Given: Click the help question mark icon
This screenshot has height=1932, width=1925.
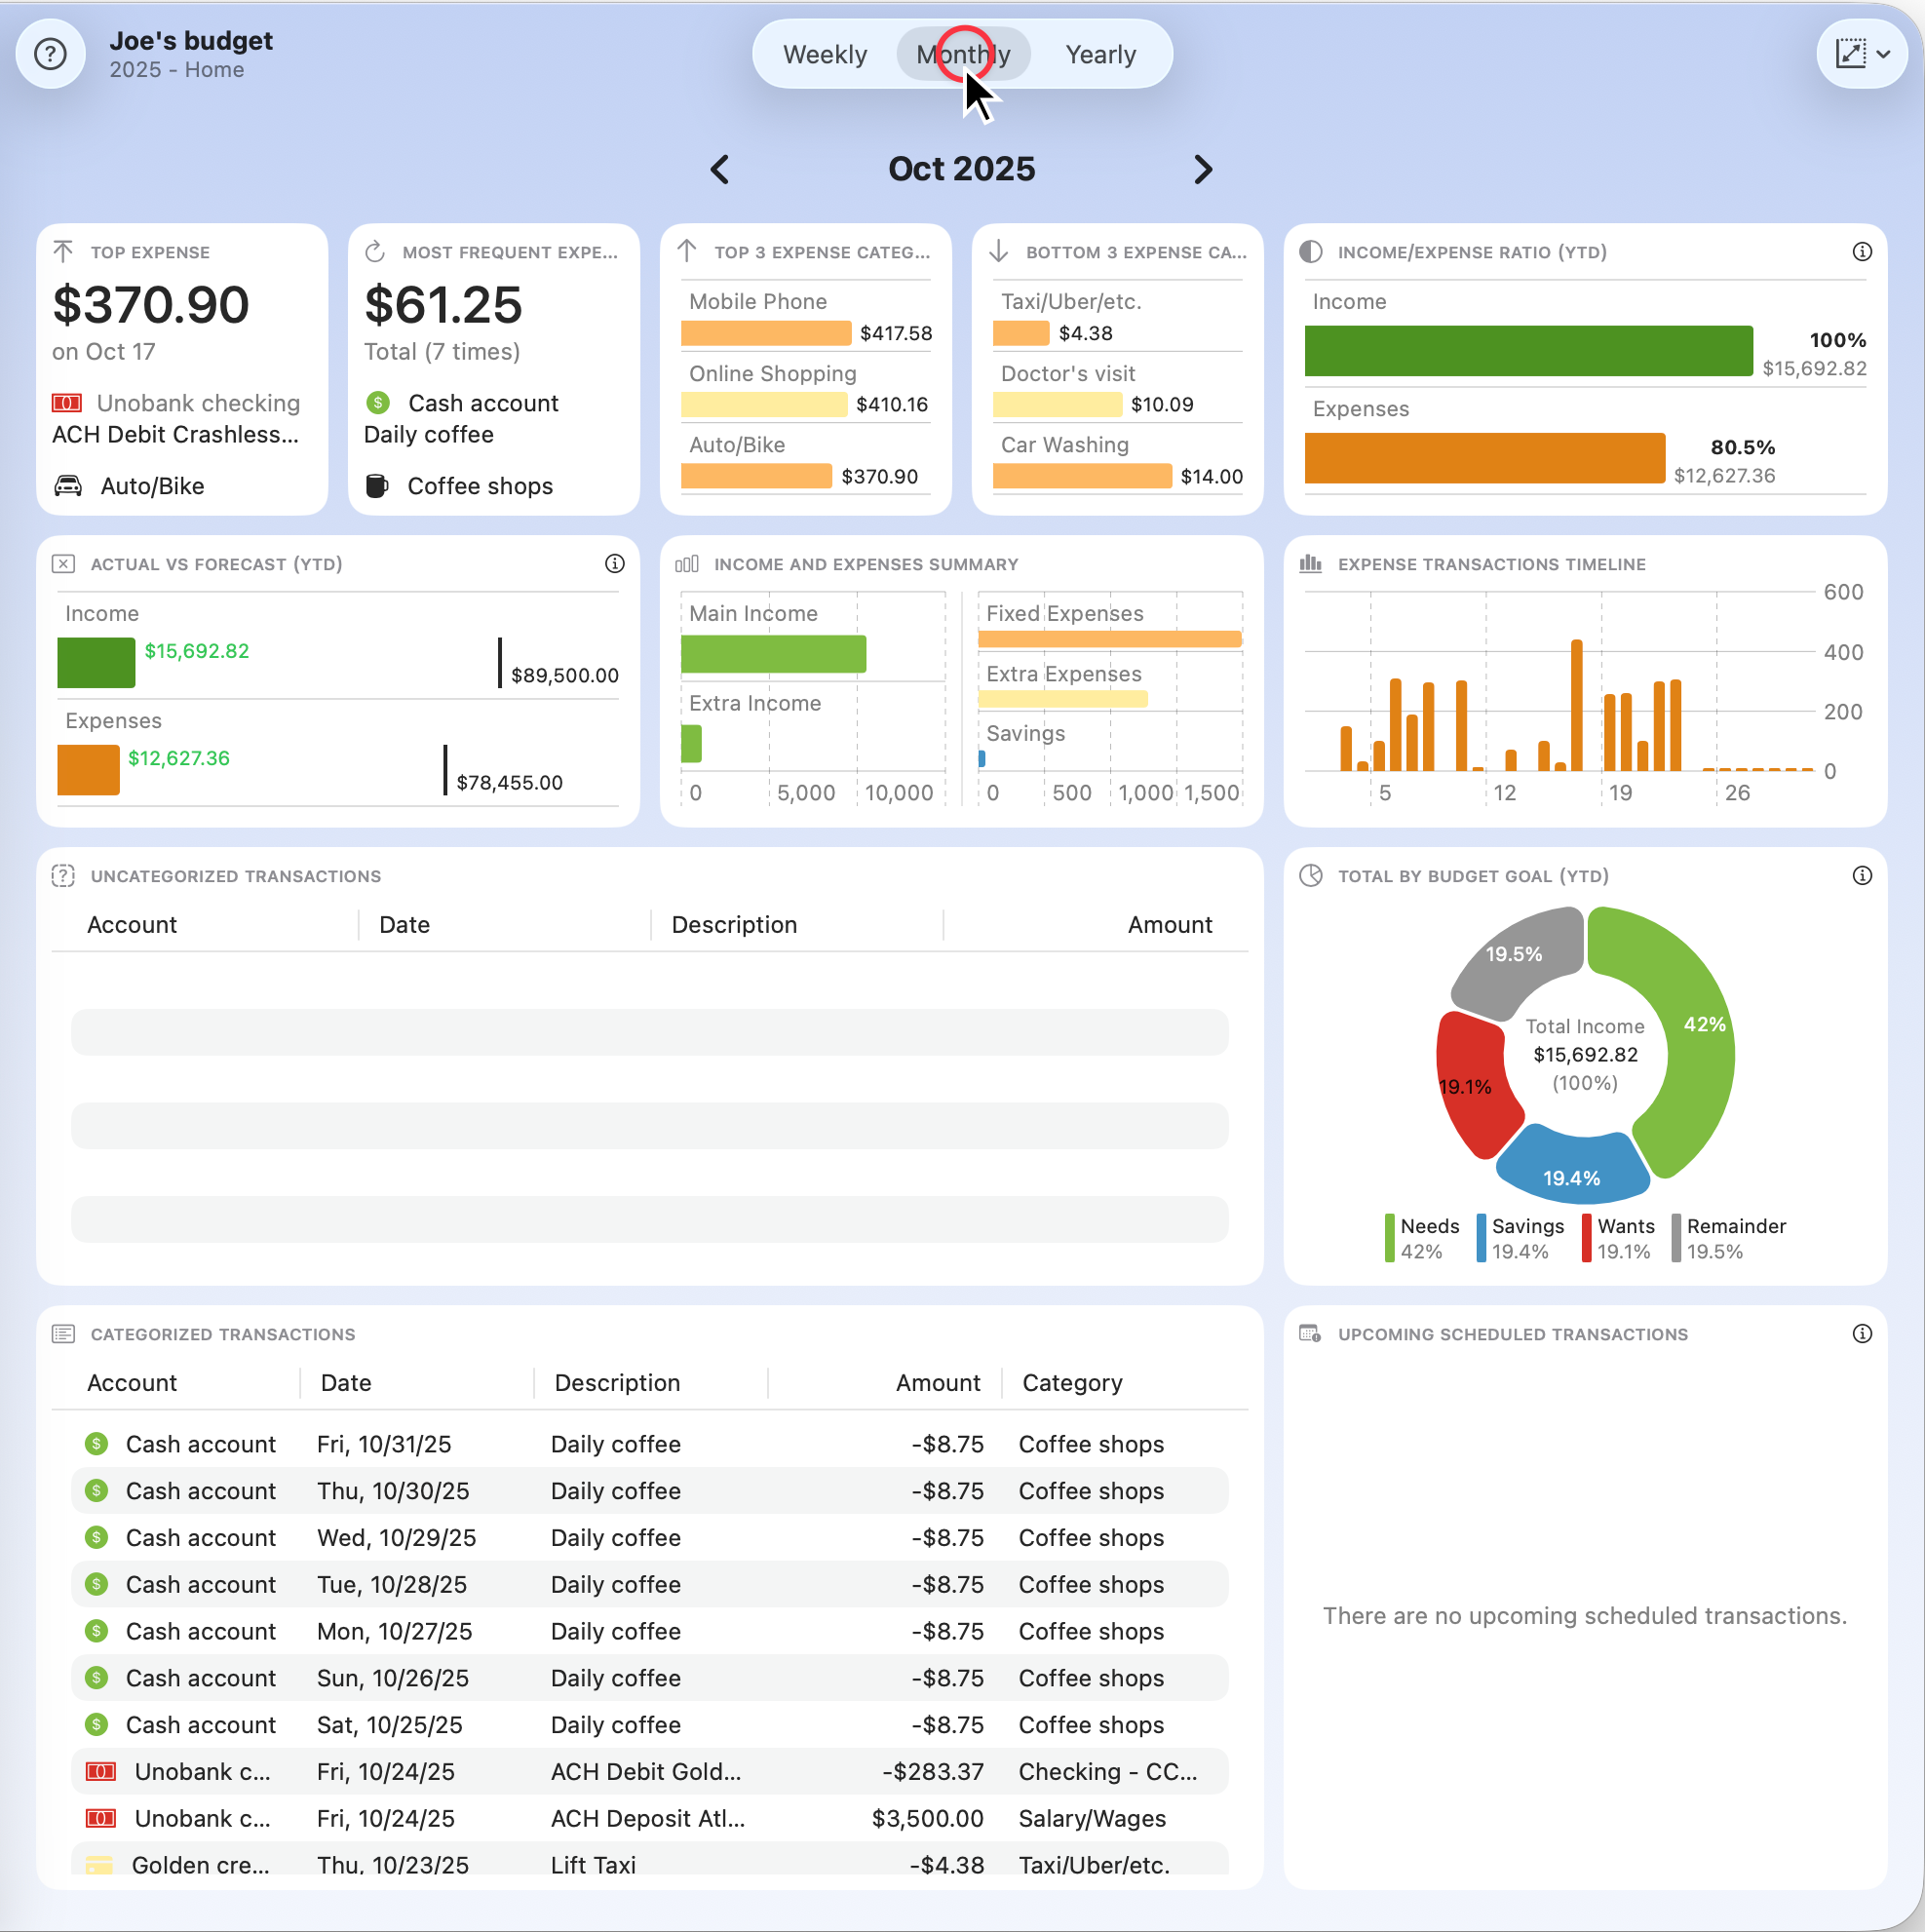Looking at the screenshot, I should click(49, 53).
